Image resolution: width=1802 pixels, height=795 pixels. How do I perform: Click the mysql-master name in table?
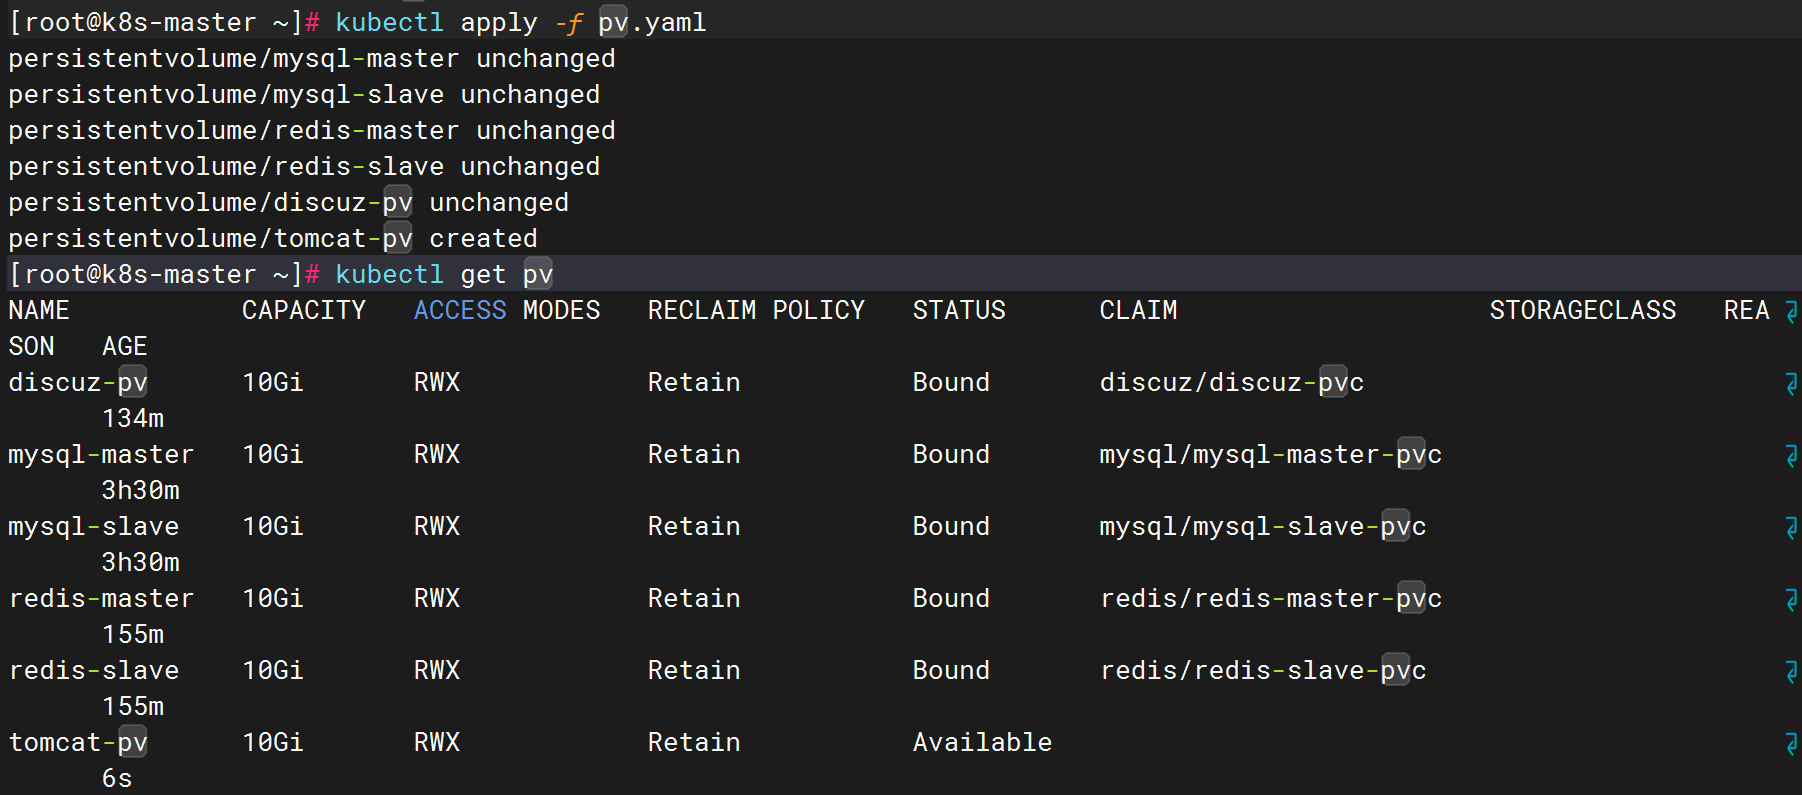click(x=101, y=454)
